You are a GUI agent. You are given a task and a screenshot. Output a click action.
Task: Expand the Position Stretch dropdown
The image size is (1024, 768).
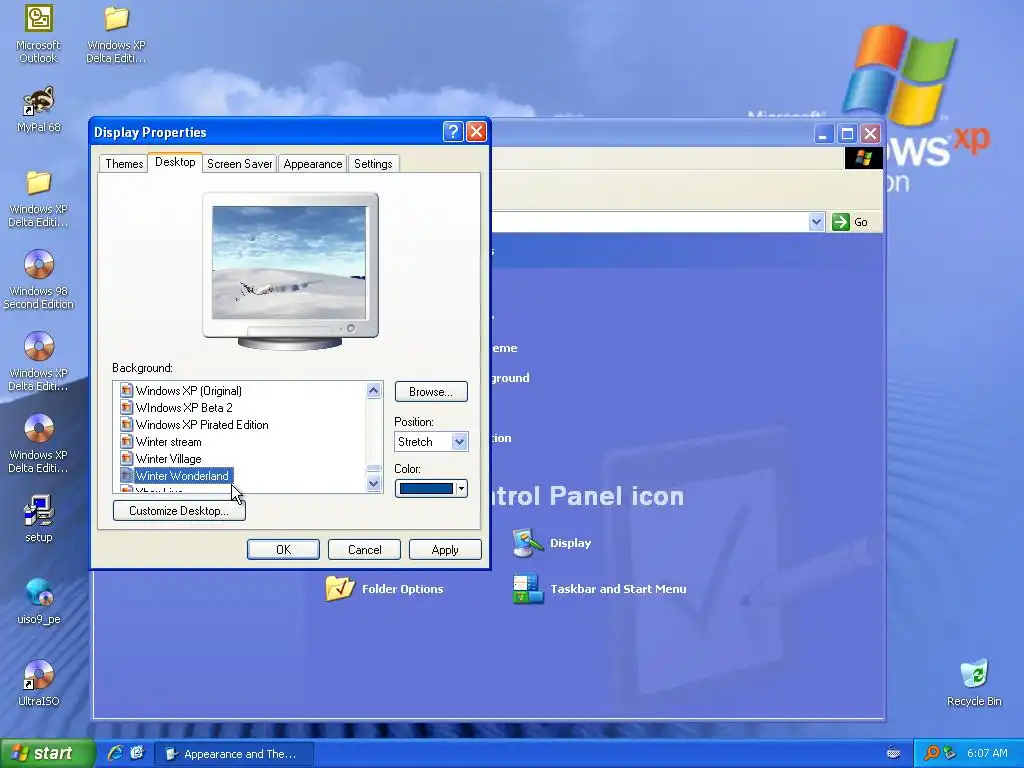[459, 441]
